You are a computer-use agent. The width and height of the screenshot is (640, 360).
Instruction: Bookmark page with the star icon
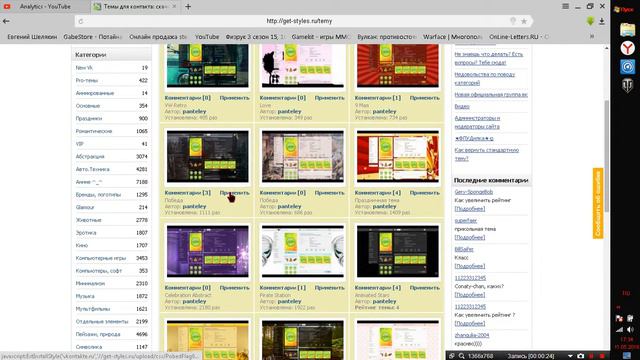point(524,21)
